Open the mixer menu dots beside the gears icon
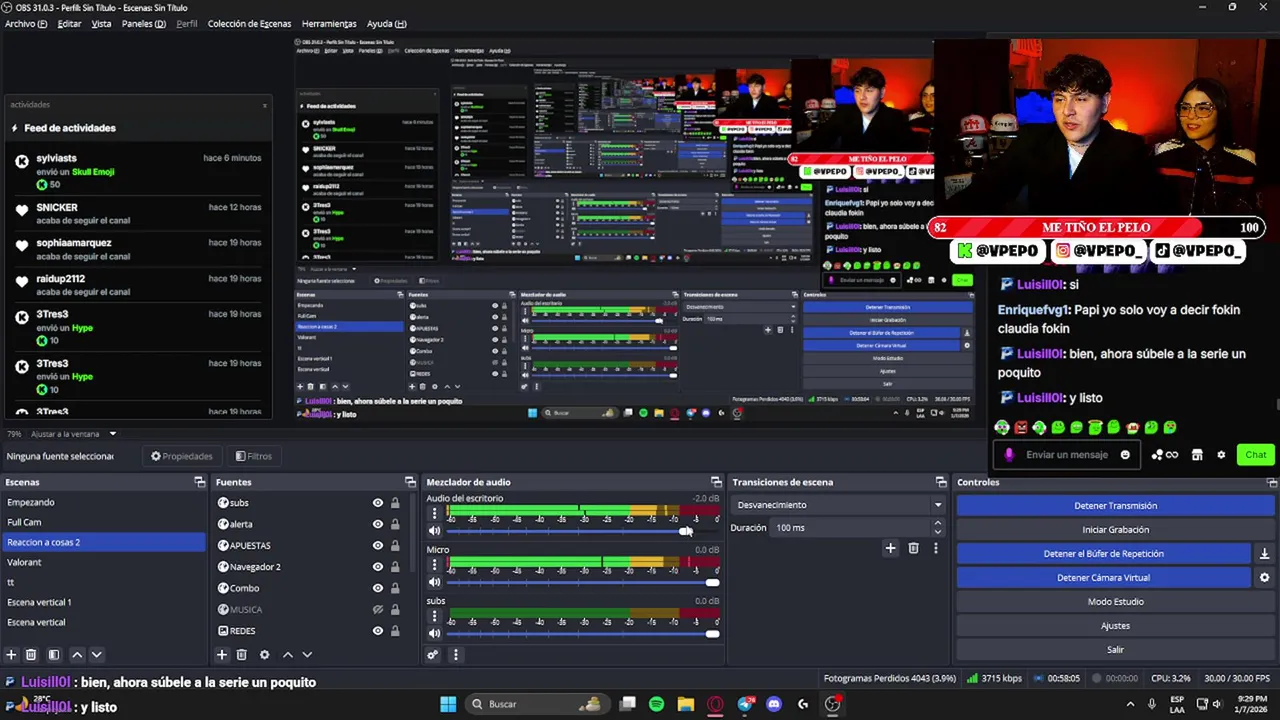1280x720 pixels. [455, 655]
